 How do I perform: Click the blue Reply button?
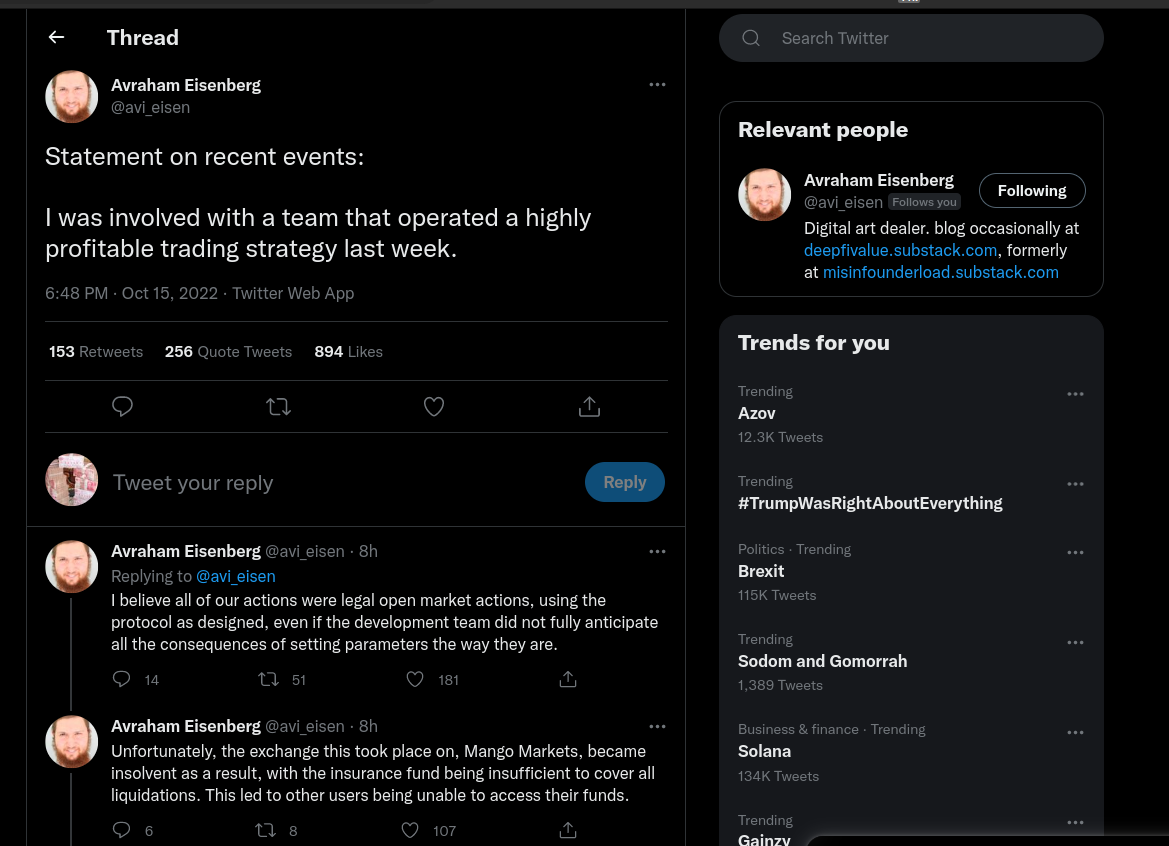click(x=625, y=482)
